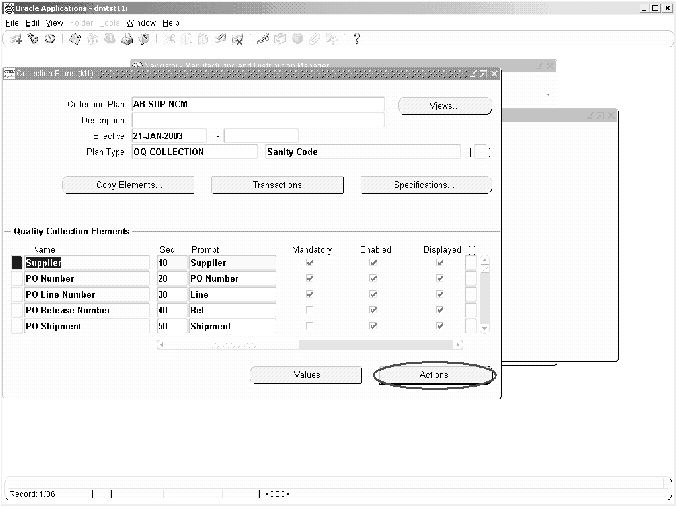
Task: Select the PO Shipment name cell
Action: coord(87,326)
